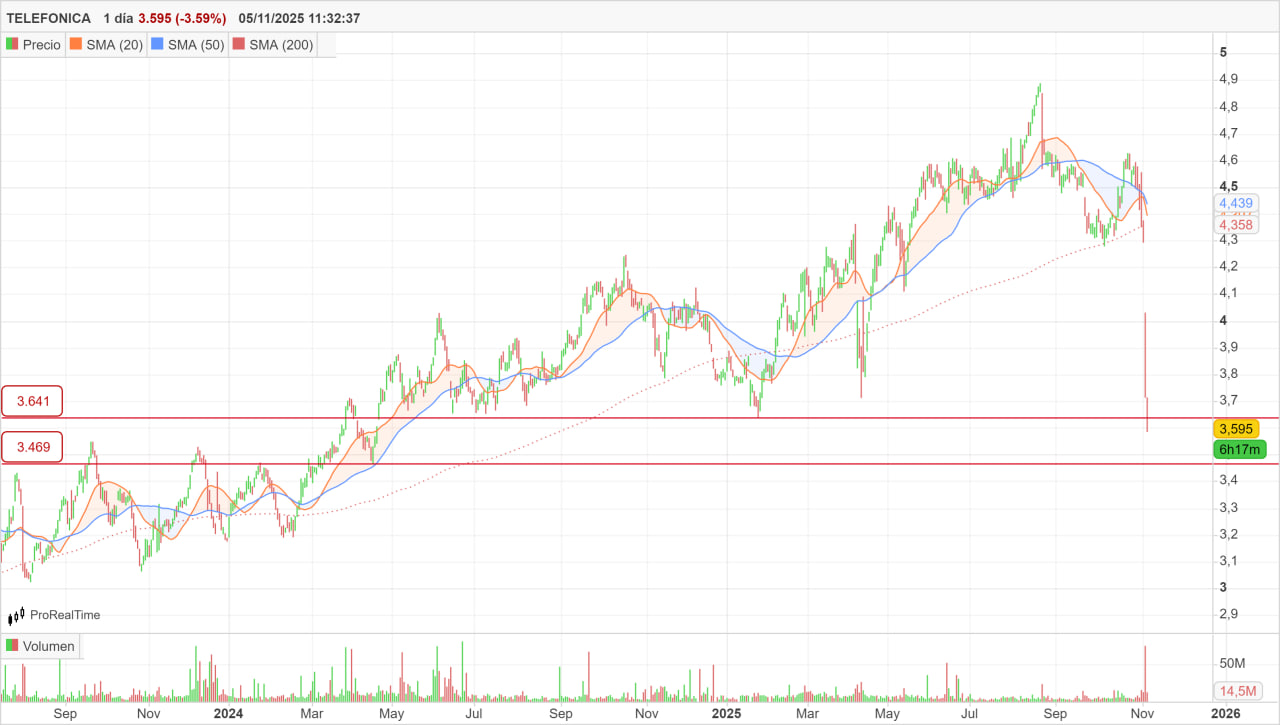Click the green 6h17m countdown badge
This screenshot has height=725, width=1280.
[1236, 450]
